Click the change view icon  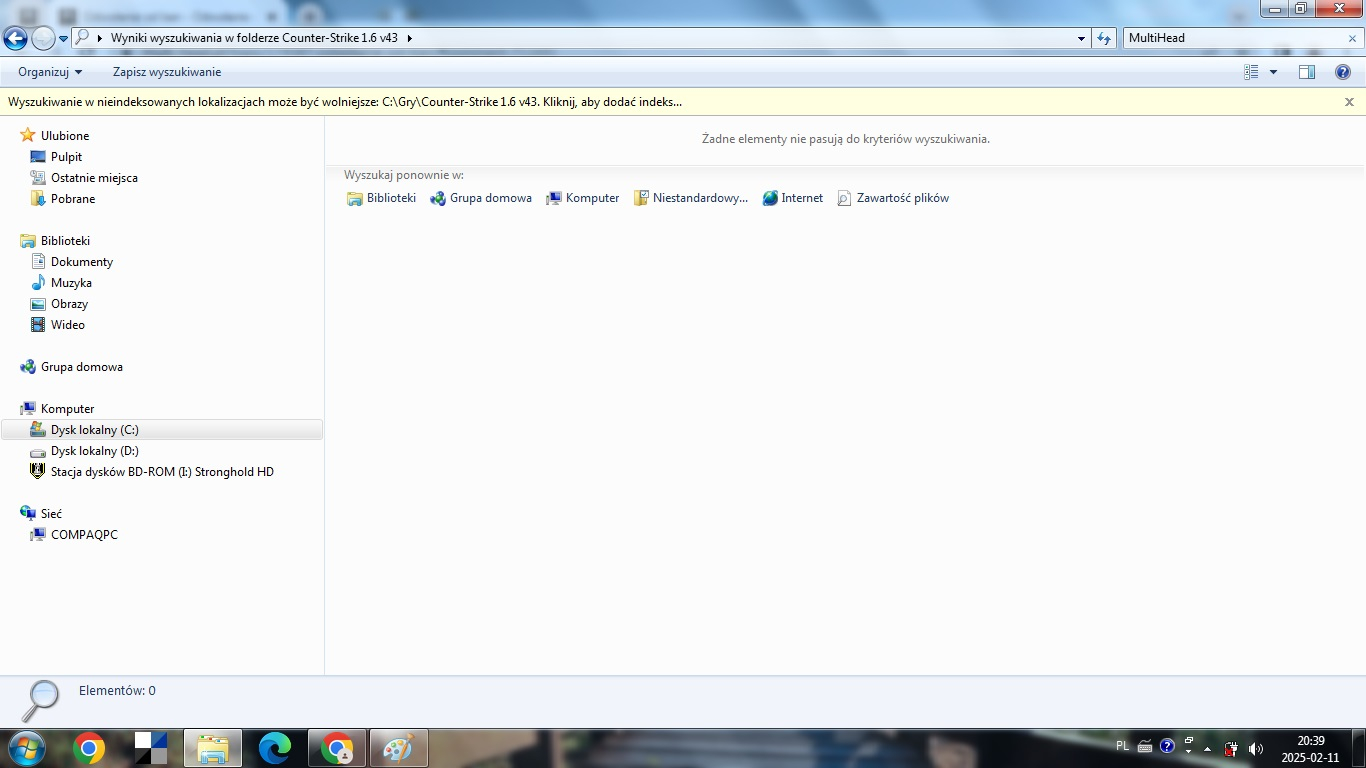(1251, 72)
